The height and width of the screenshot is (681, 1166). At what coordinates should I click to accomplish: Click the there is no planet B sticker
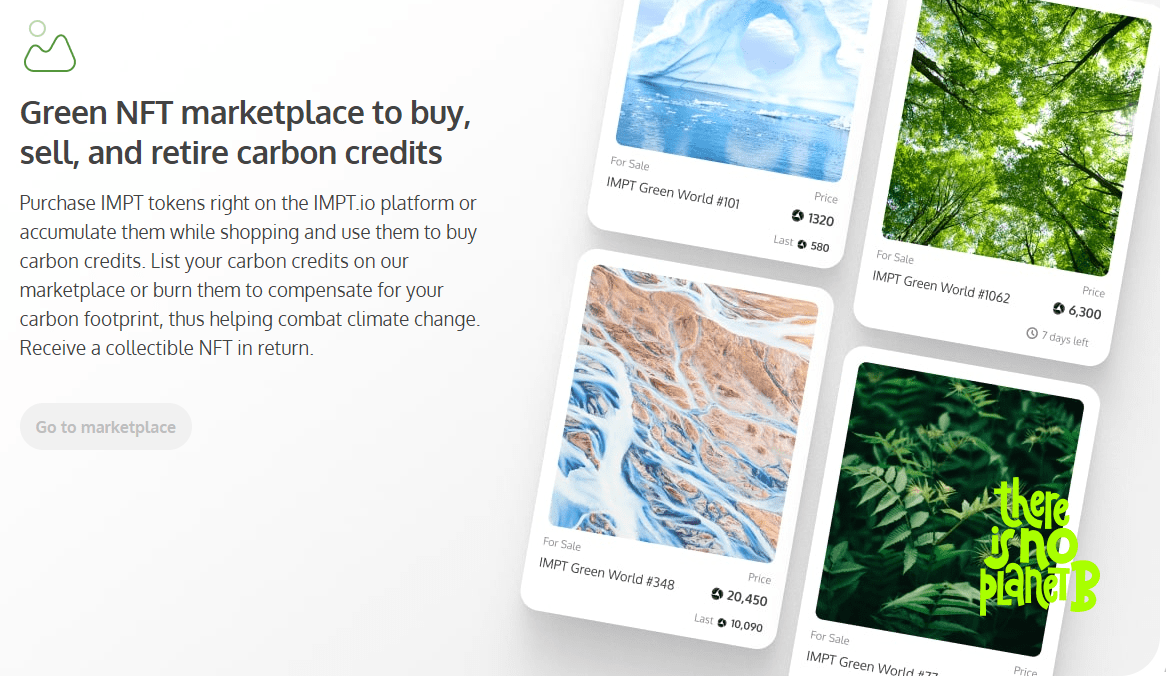[1038, 546]
